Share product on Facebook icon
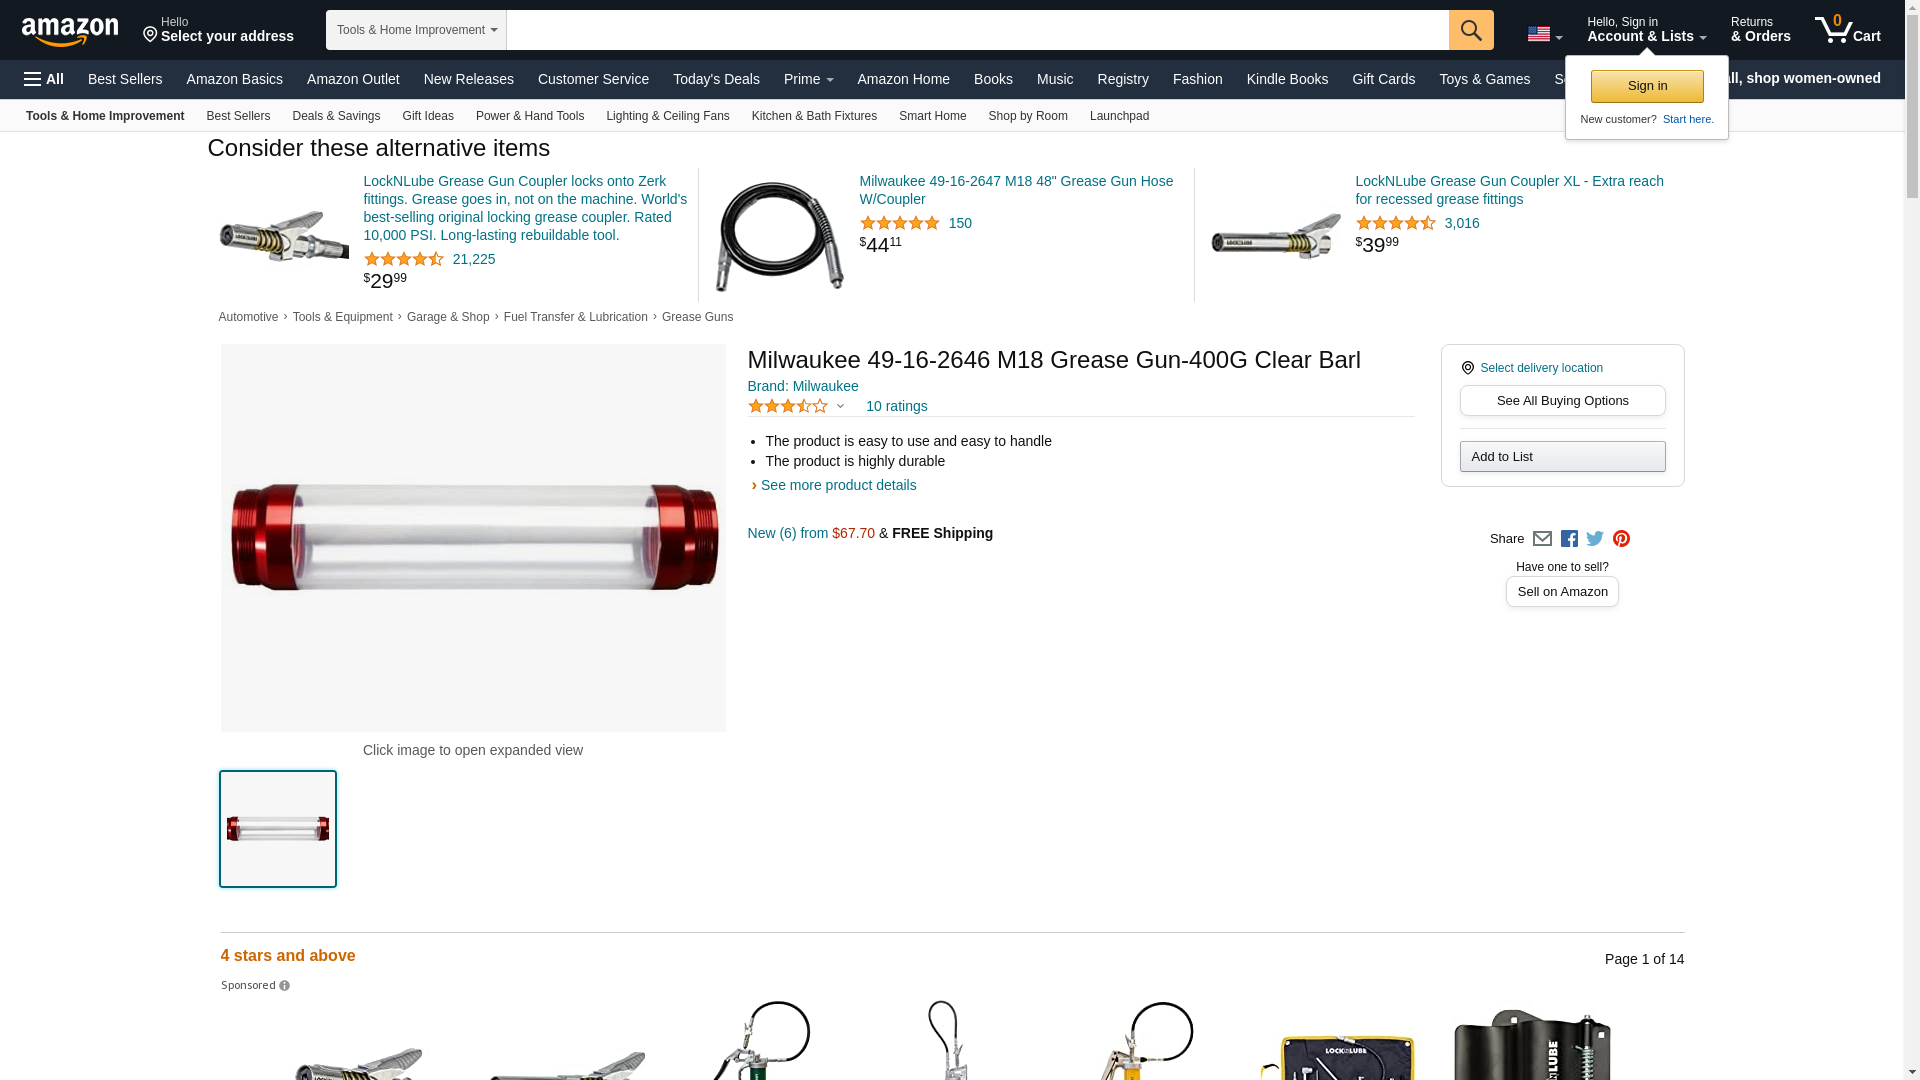Viewport: 1920px width, 1080px height. coord(1569,539)
